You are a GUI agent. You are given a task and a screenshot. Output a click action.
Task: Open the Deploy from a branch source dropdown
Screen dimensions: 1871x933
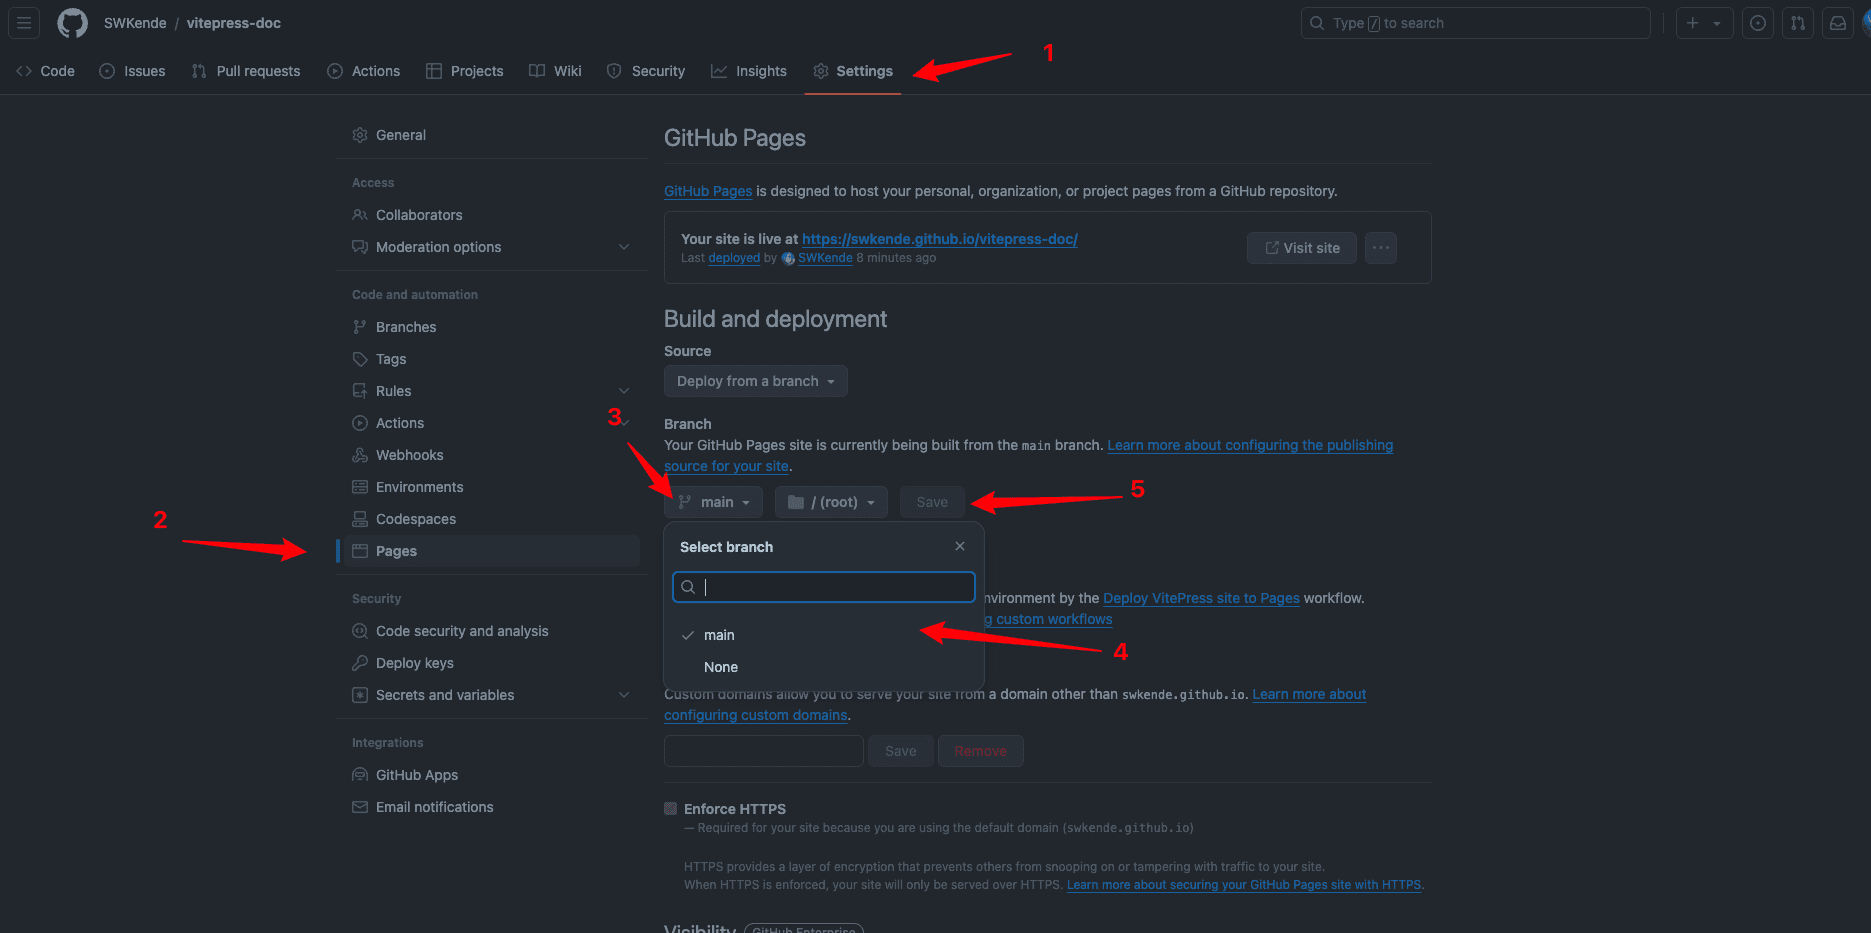[755, 381]
